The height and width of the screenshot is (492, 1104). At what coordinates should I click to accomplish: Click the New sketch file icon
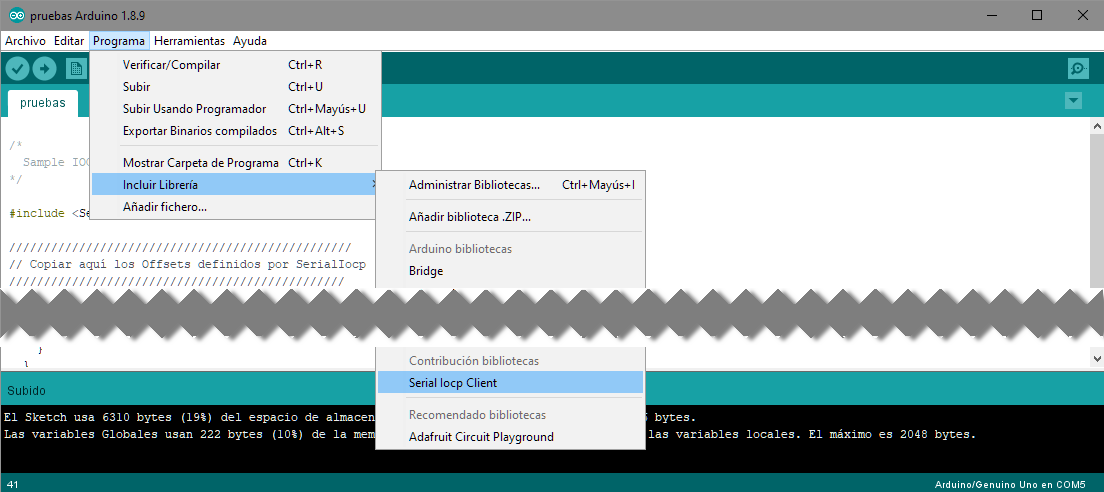click(x=75, y=68)
